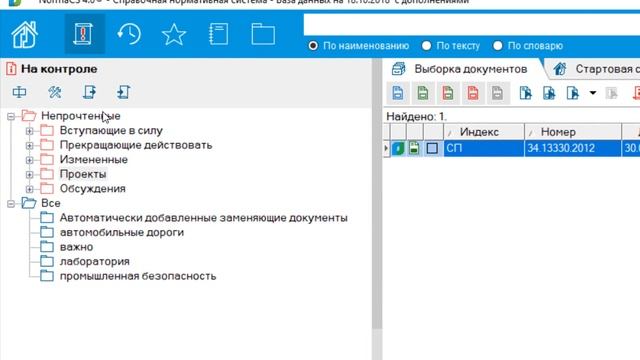Click the tools settings icon in На контроле panel
Screen dimensions: 640x360
pyautogui.click(x=55, y=92)
